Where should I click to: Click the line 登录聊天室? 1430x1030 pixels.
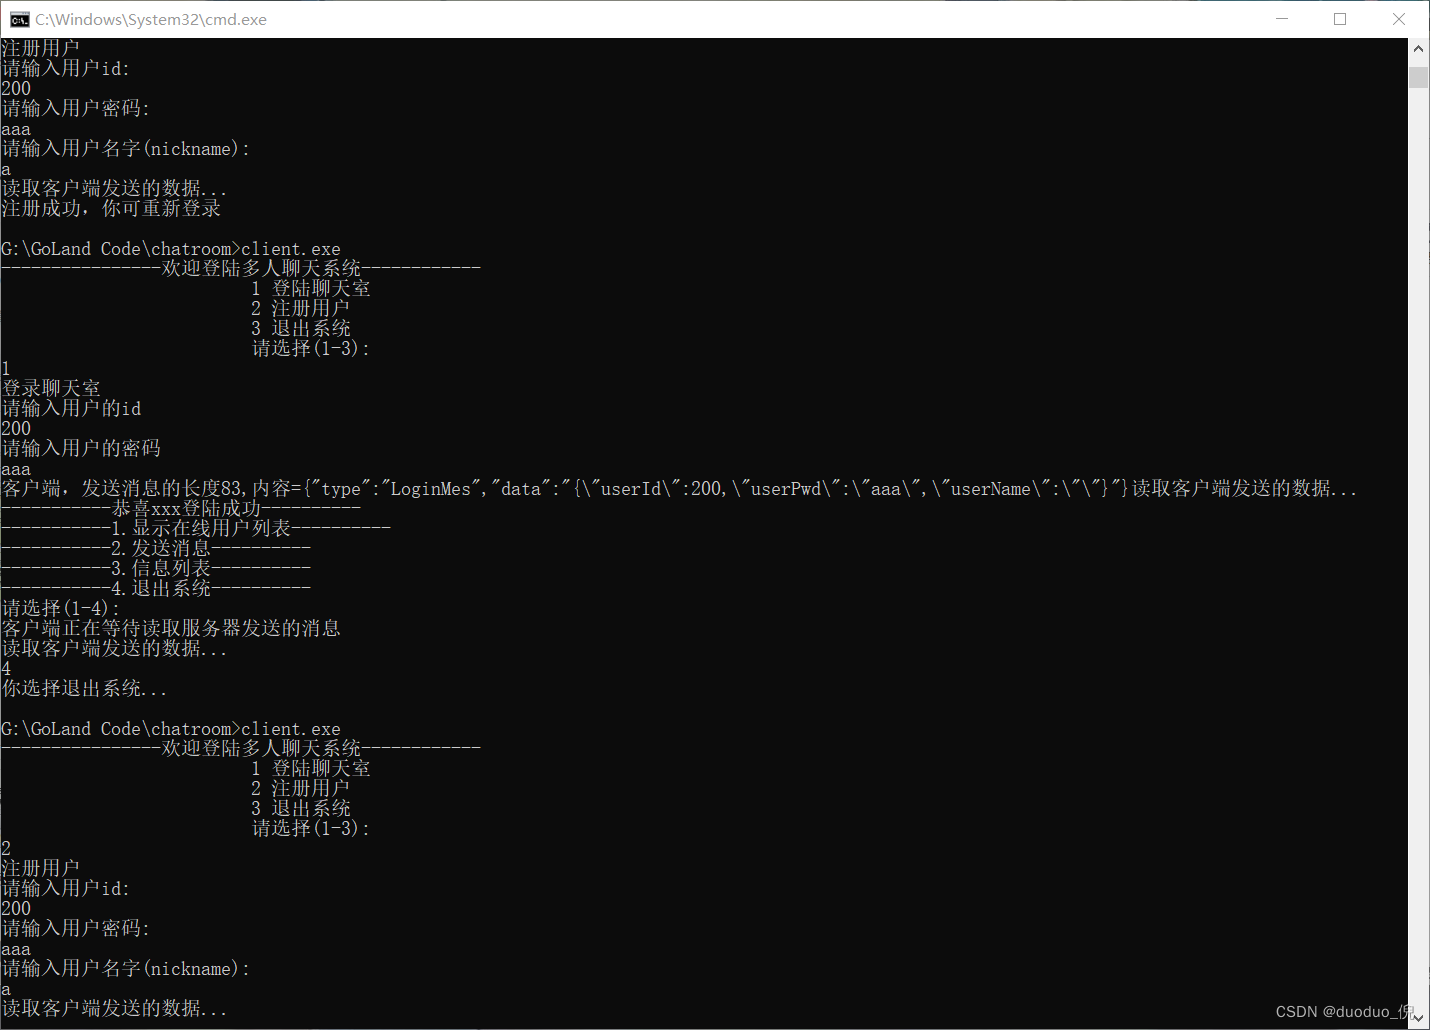tap(51, 388)
